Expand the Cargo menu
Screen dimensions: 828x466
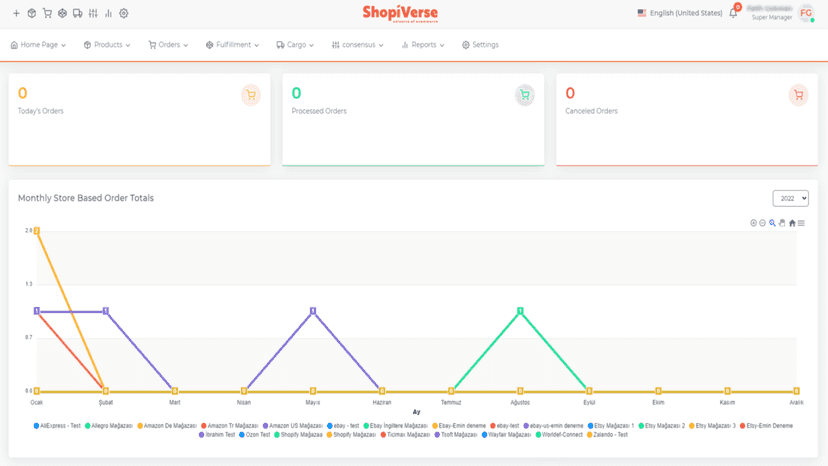point(295,45)
